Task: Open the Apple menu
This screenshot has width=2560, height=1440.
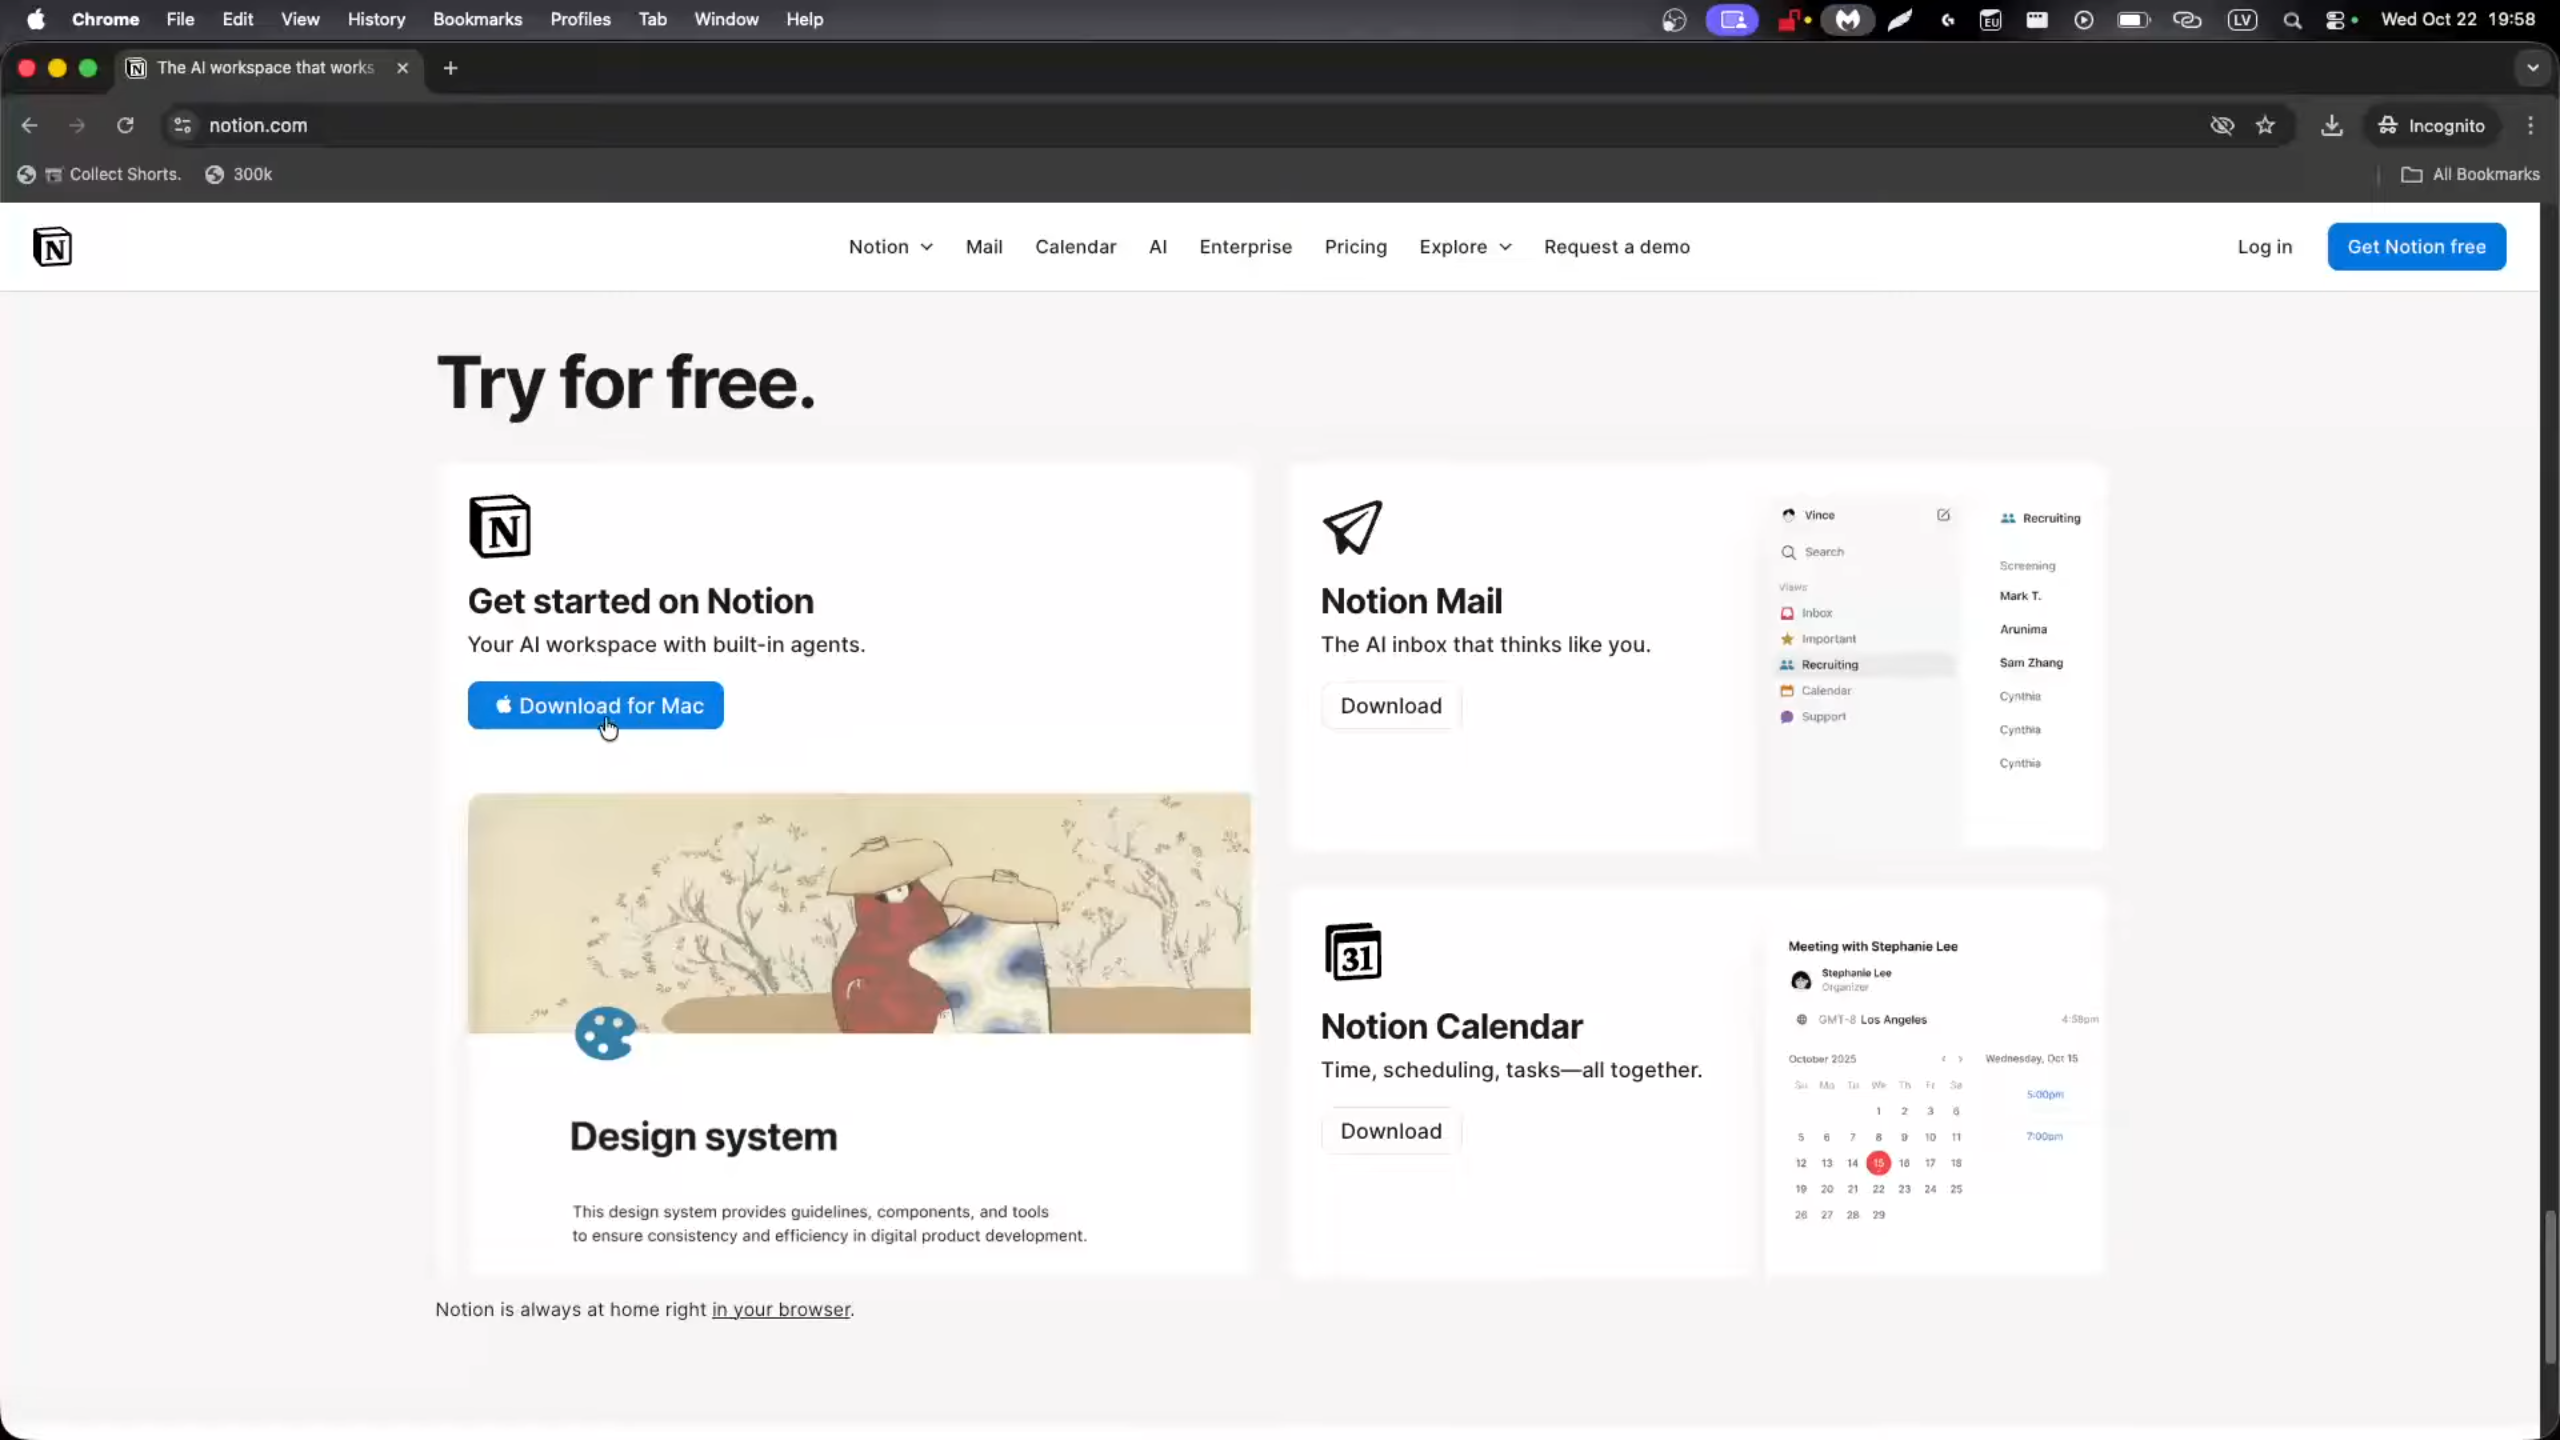Action: pos(36,19)
